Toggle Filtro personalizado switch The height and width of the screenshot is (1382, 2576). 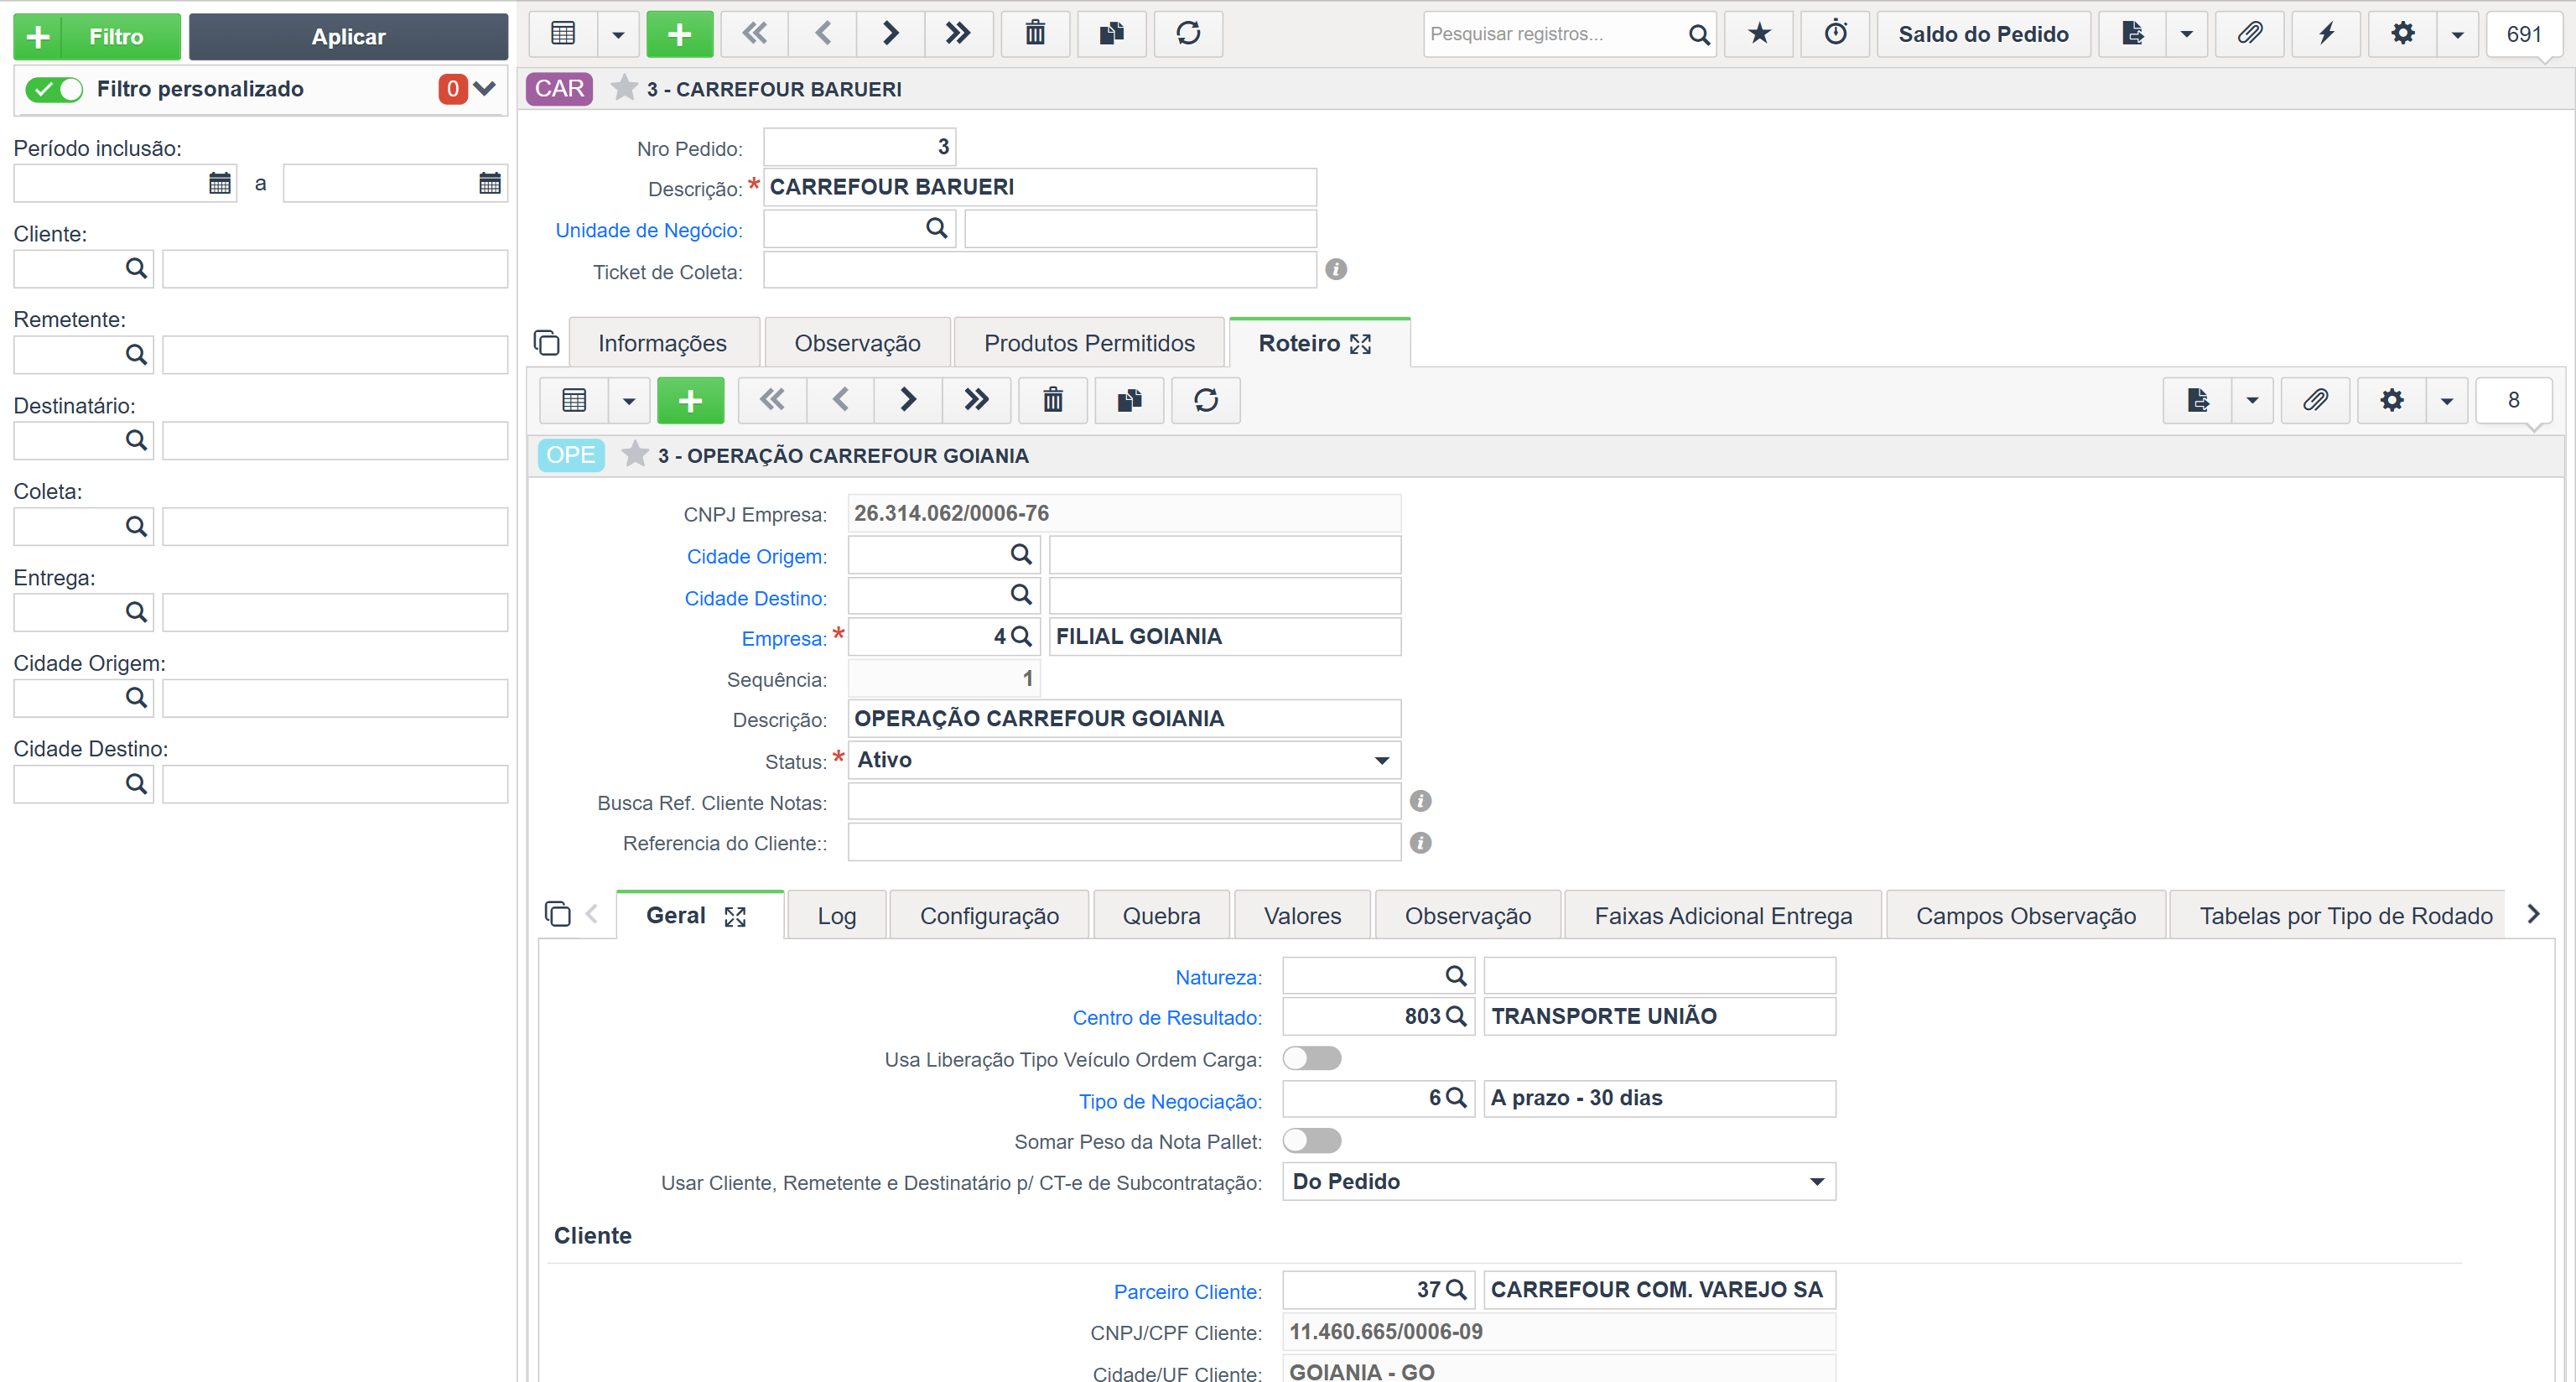(54, 90)
